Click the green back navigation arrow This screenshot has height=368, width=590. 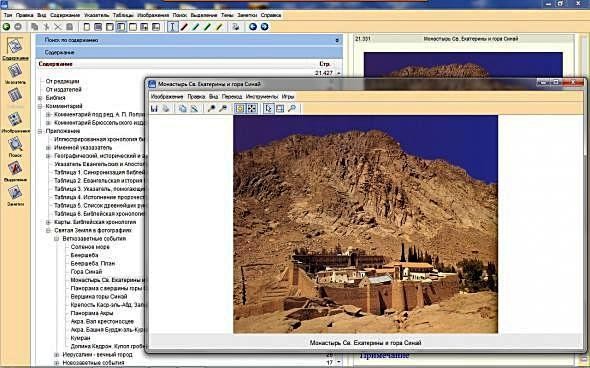[x=6, y=27]
